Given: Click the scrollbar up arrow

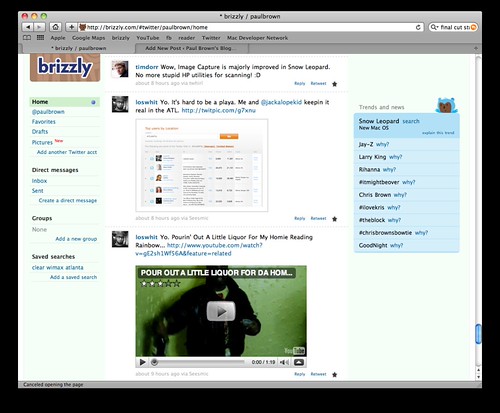Looking at the screenshot, I should [478, 370].
